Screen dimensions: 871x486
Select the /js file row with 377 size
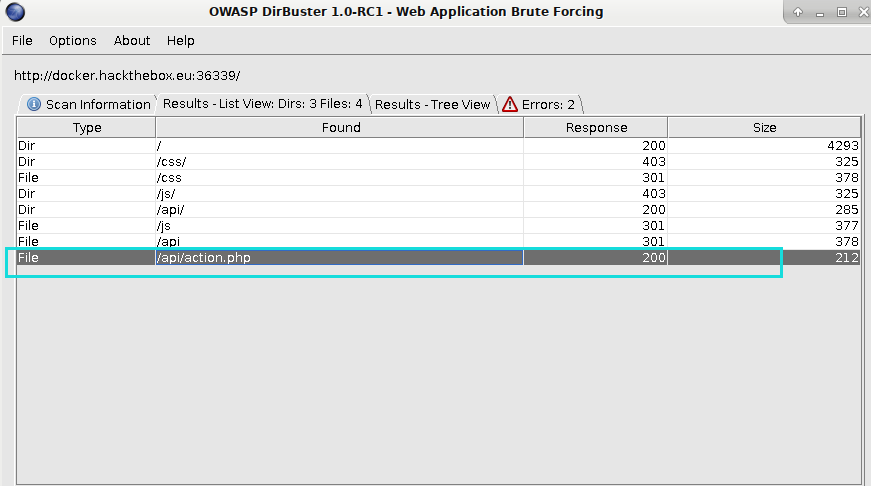439,226
